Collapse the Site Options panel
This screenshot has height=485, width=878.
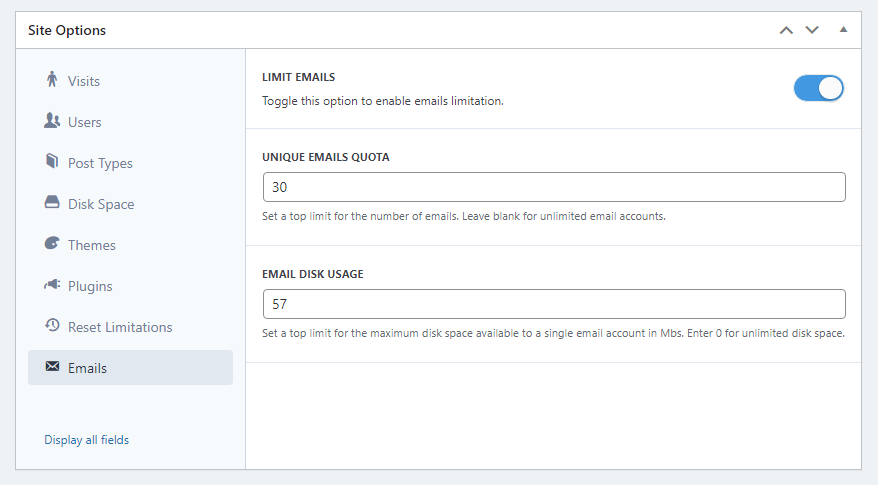pos(843,30)
